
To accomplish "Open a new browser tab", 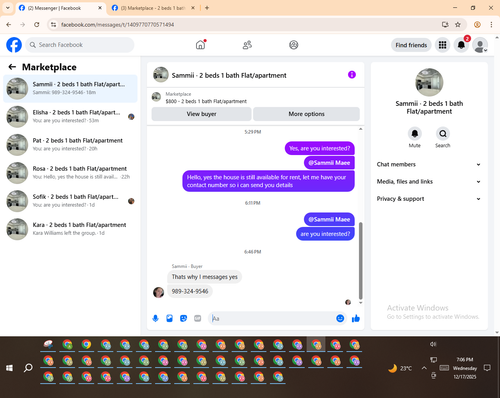I will coord(207,8).
